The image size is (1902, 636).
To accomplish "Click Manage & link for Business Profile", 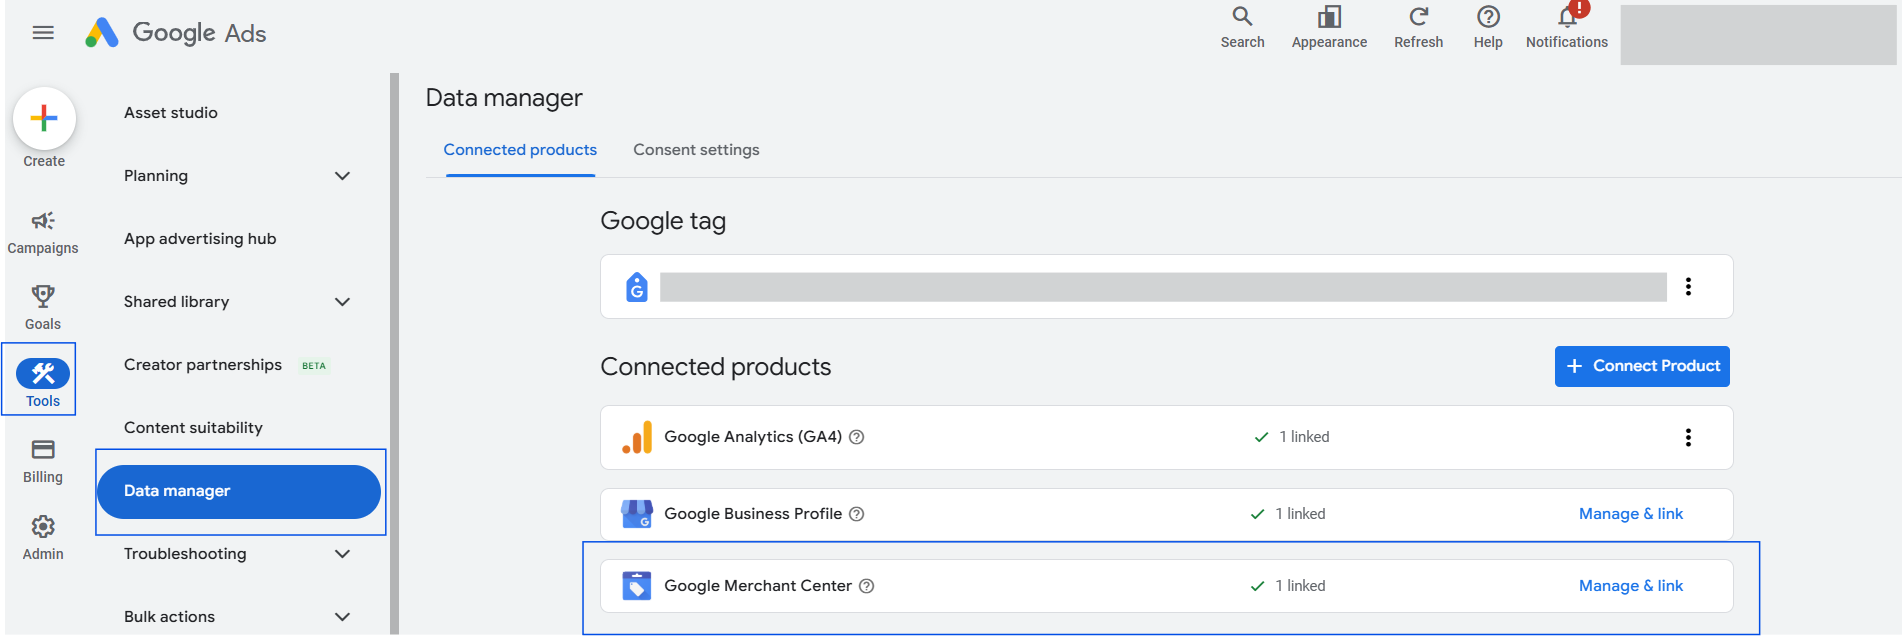I will tap(1630, 514).
